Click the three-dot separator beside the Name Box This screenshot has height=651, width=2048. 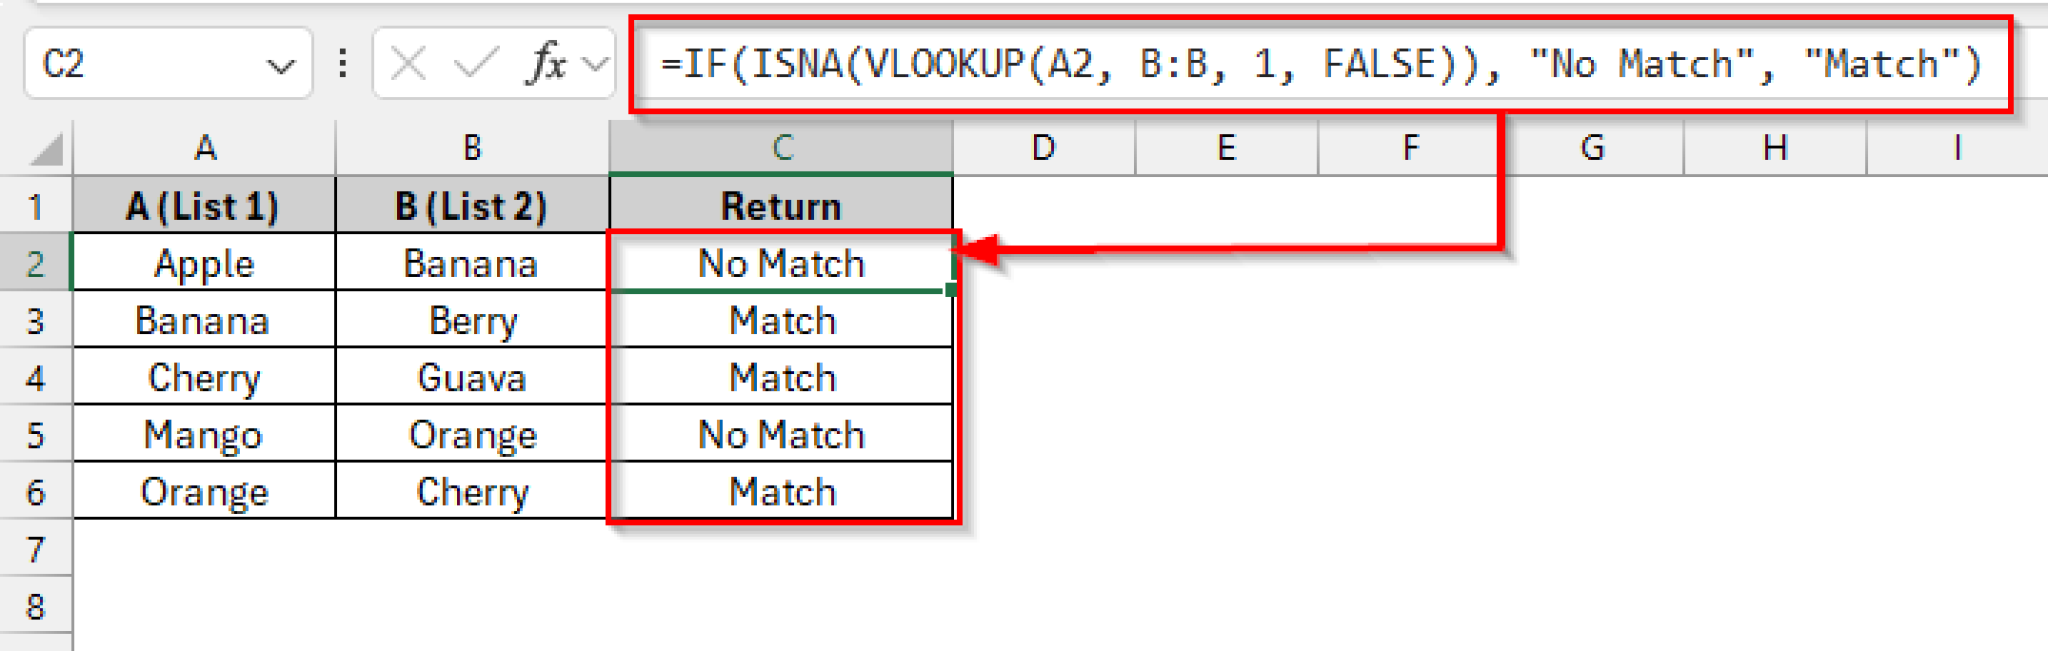coord(343,63)
